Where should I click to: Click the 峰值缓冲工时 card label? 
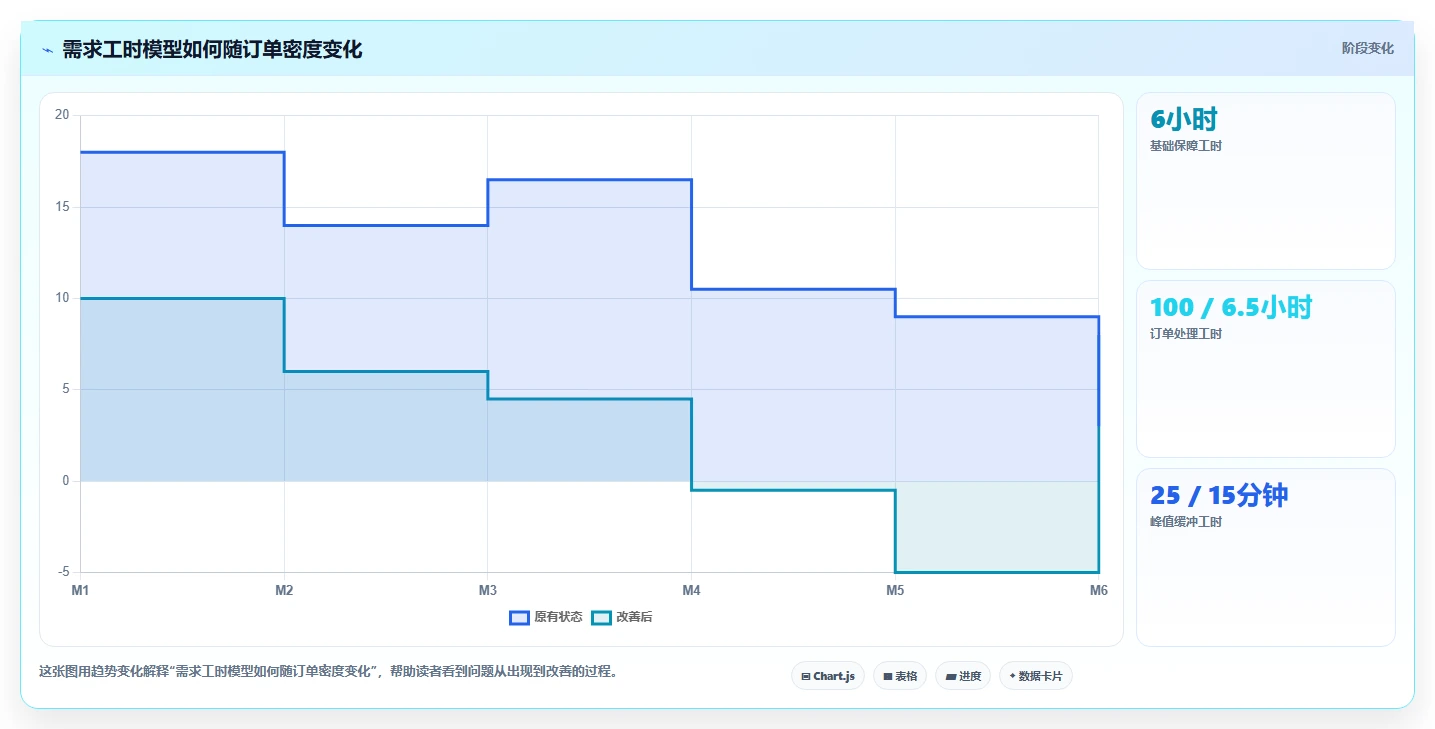click(1186, 522)
